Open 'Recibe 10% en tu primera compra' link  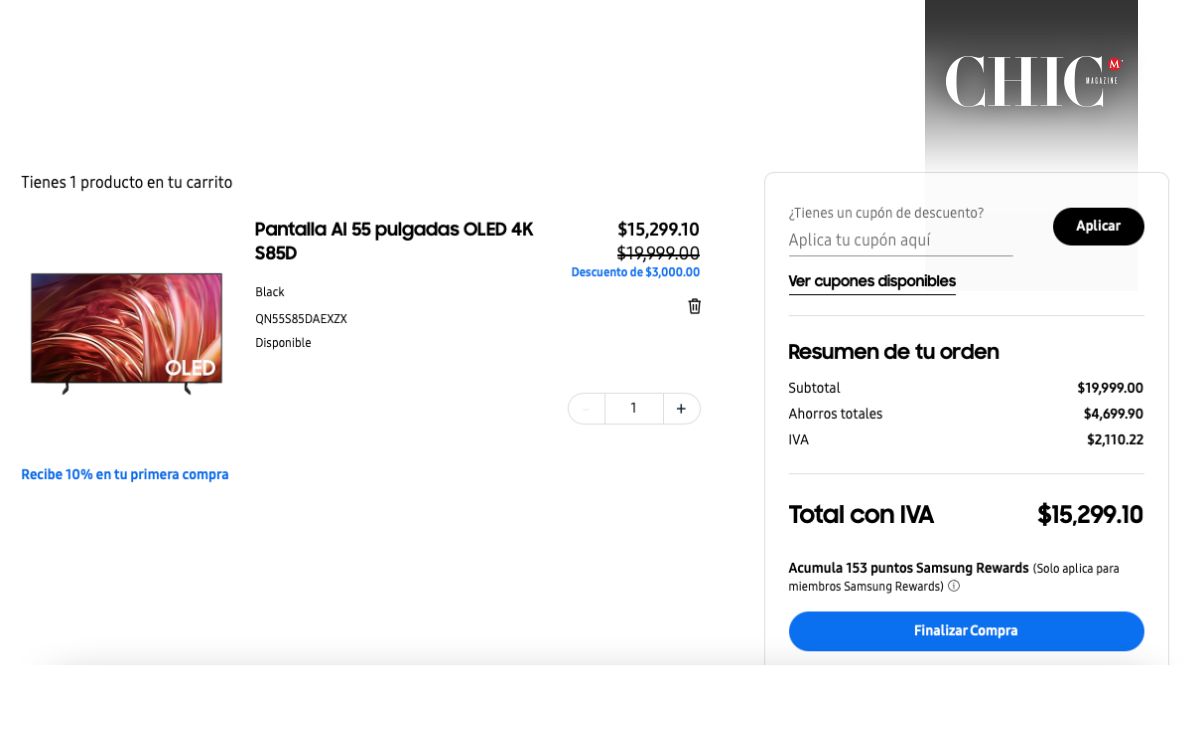coord(125,475)
